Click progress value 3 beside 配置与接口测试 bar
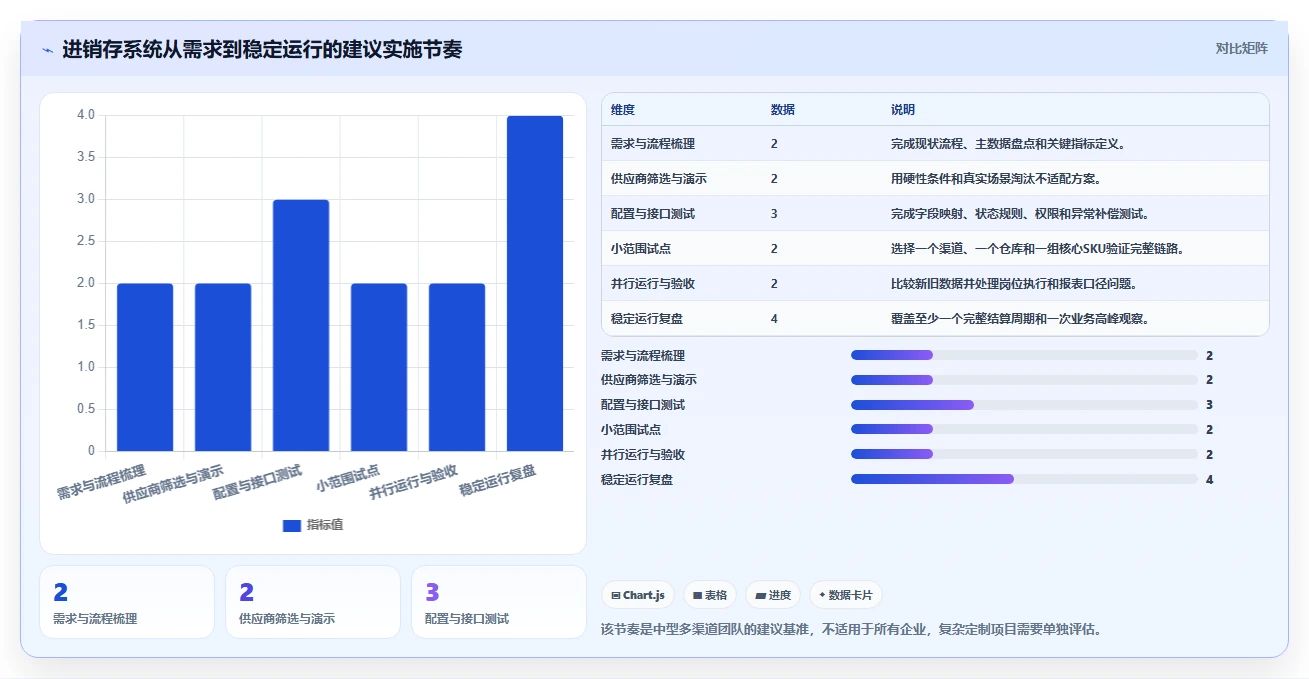The height and width of the screenshot is (679, 1309). (x=1209, y=405)
